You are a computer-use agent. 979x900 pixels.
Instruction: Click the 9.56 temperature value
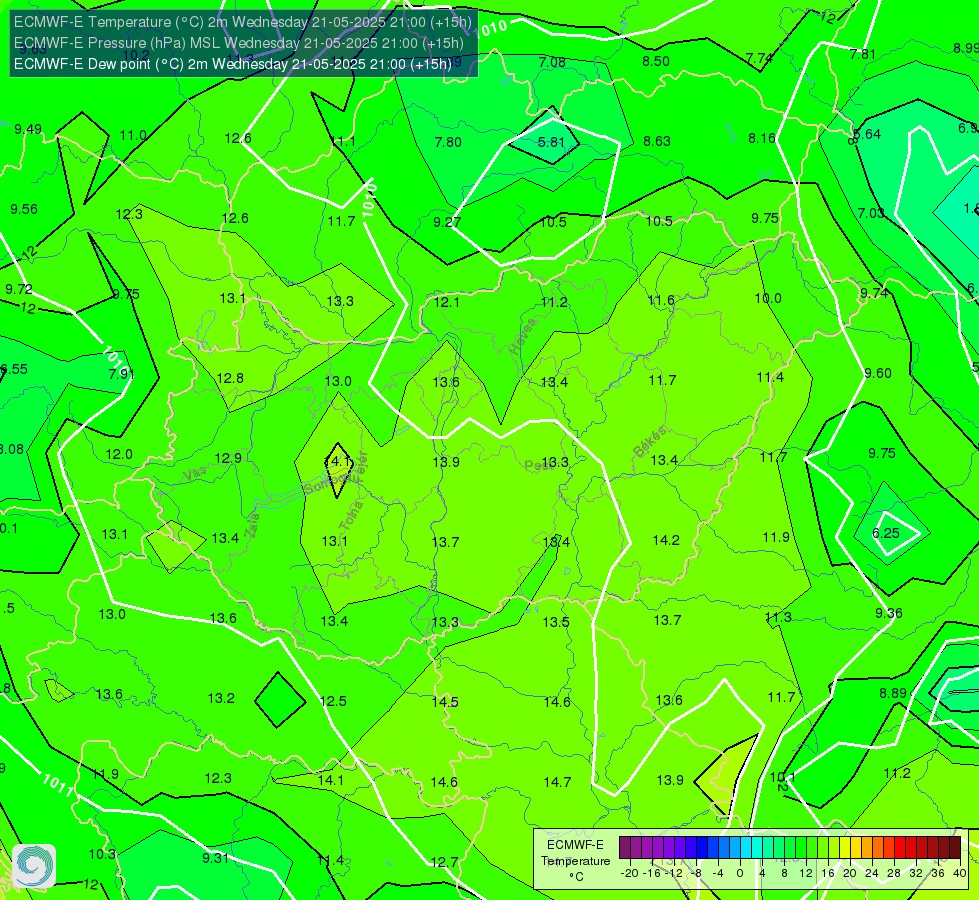pos(24,209)
